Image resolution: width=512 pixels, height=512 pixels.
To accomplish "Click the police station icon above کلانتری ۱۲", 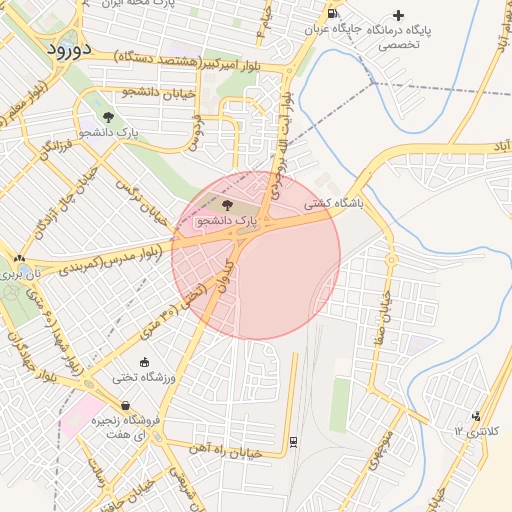I will coord(476,416).
